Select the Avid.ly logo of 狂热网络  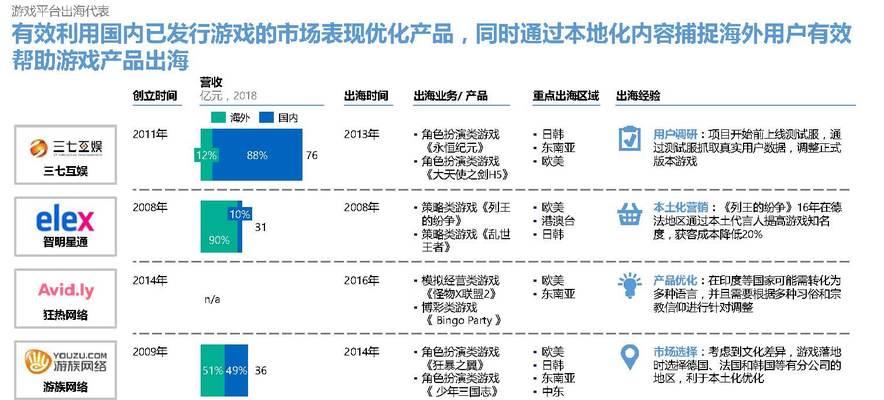66,291
